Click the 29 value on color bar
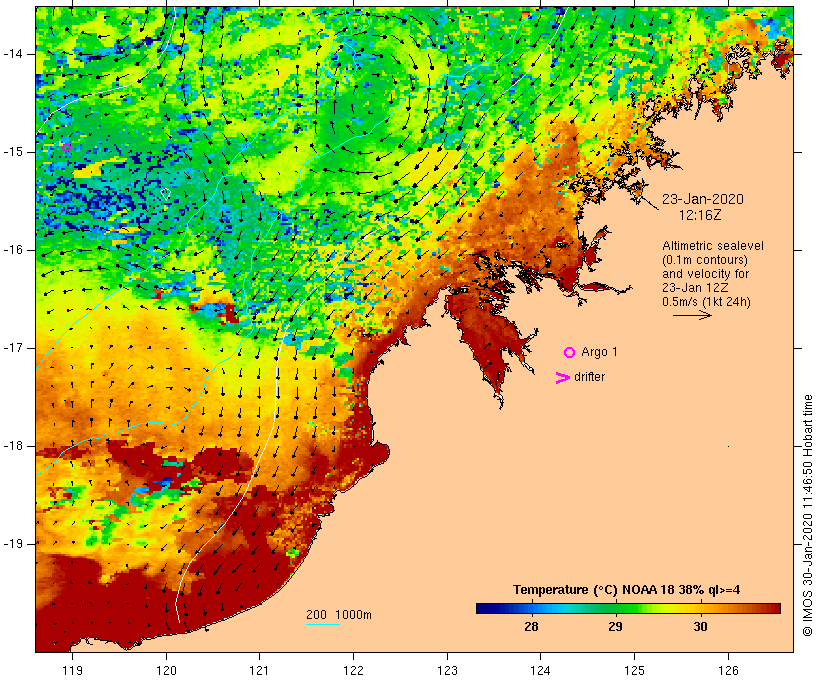The image size is (820, 680). click(616, 626)
